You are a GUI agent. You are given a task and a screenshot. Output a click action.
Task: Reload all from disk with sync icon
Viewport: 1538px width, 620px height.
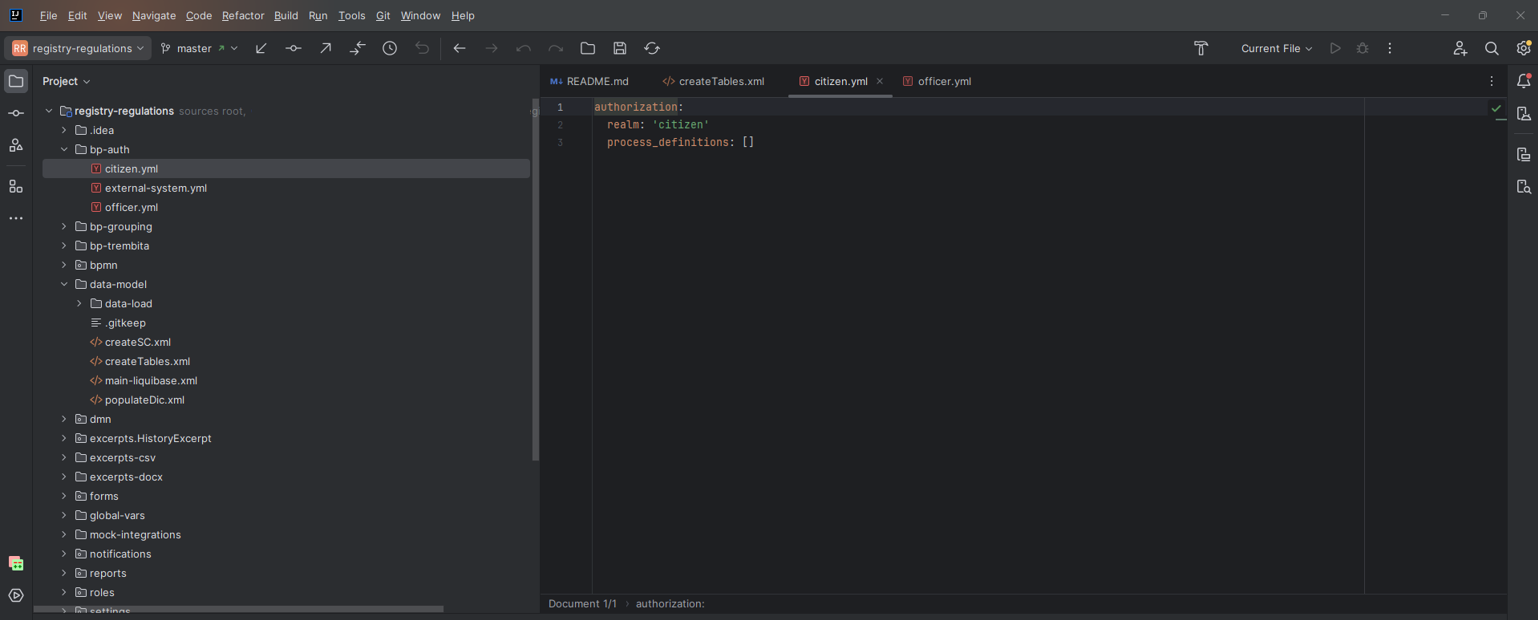[652, 48]
